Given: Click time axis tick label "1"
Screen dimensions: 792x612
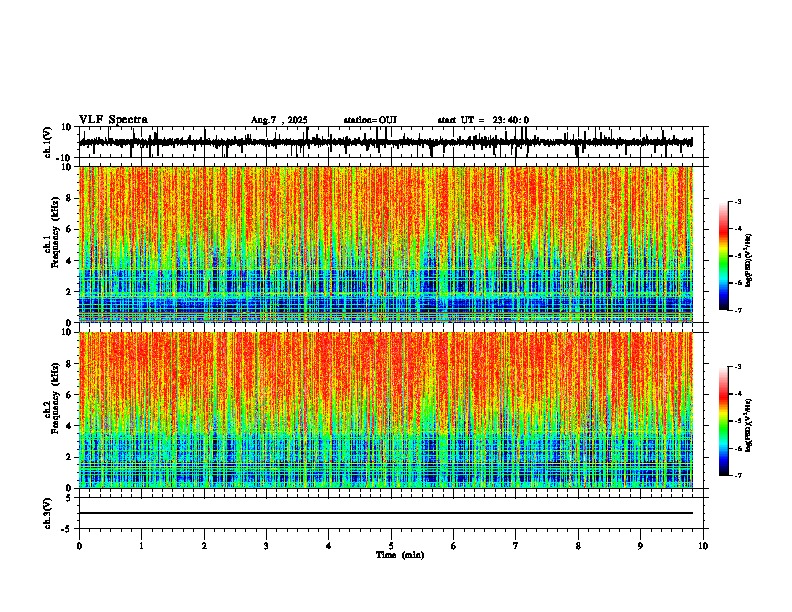Looking at the screenshot, I should click(x=141, y=546).
